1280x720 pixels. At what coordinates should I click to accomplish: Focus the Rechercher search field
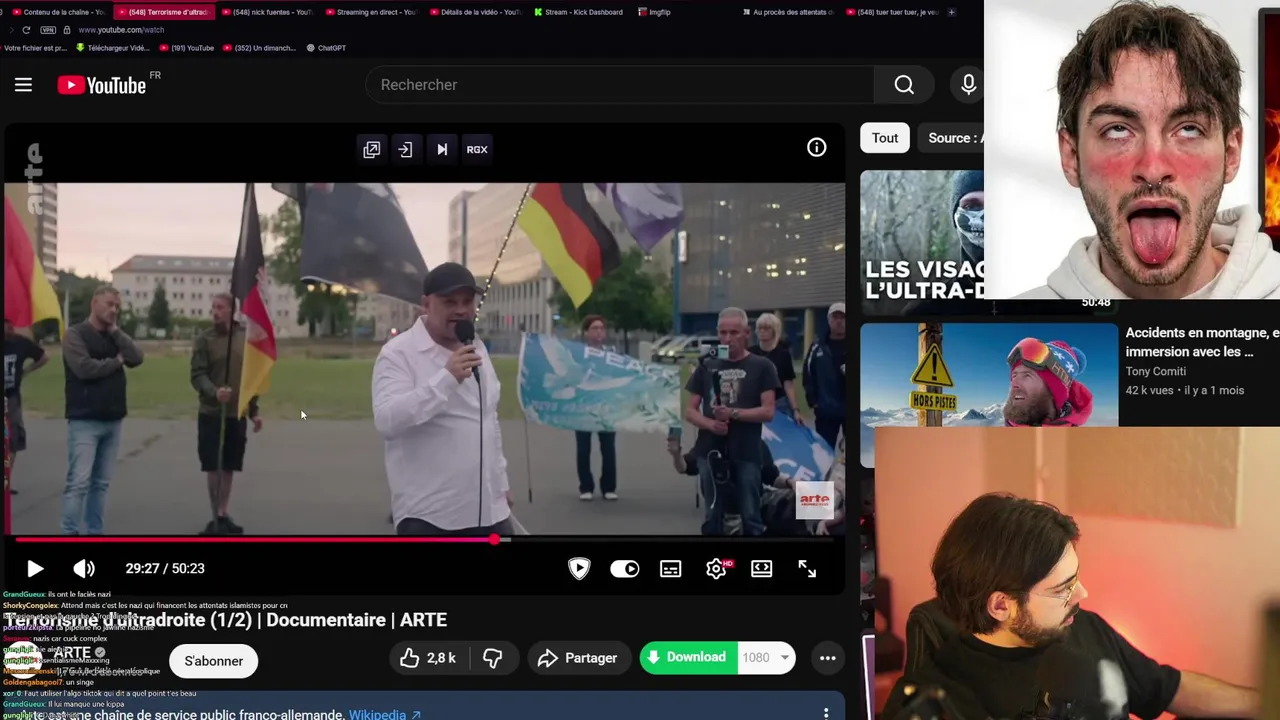(x=620, y=85)
